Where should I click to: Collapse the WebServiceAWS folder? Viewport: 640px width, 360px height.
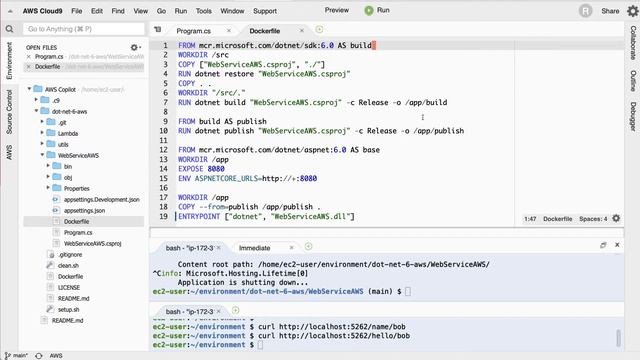(42, 155)
